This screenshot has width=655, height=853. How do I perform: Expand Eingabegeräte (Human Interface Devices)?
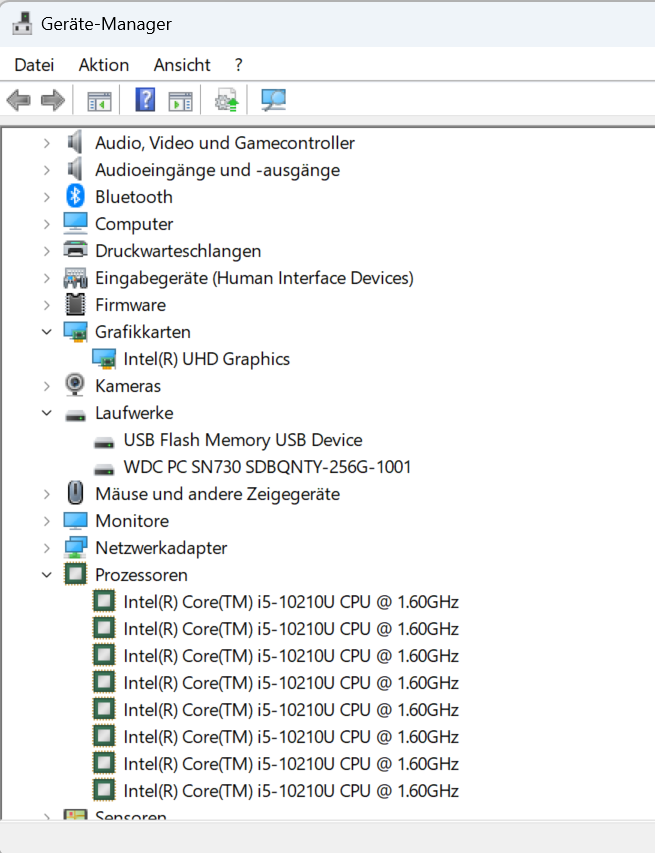point(47,278)
